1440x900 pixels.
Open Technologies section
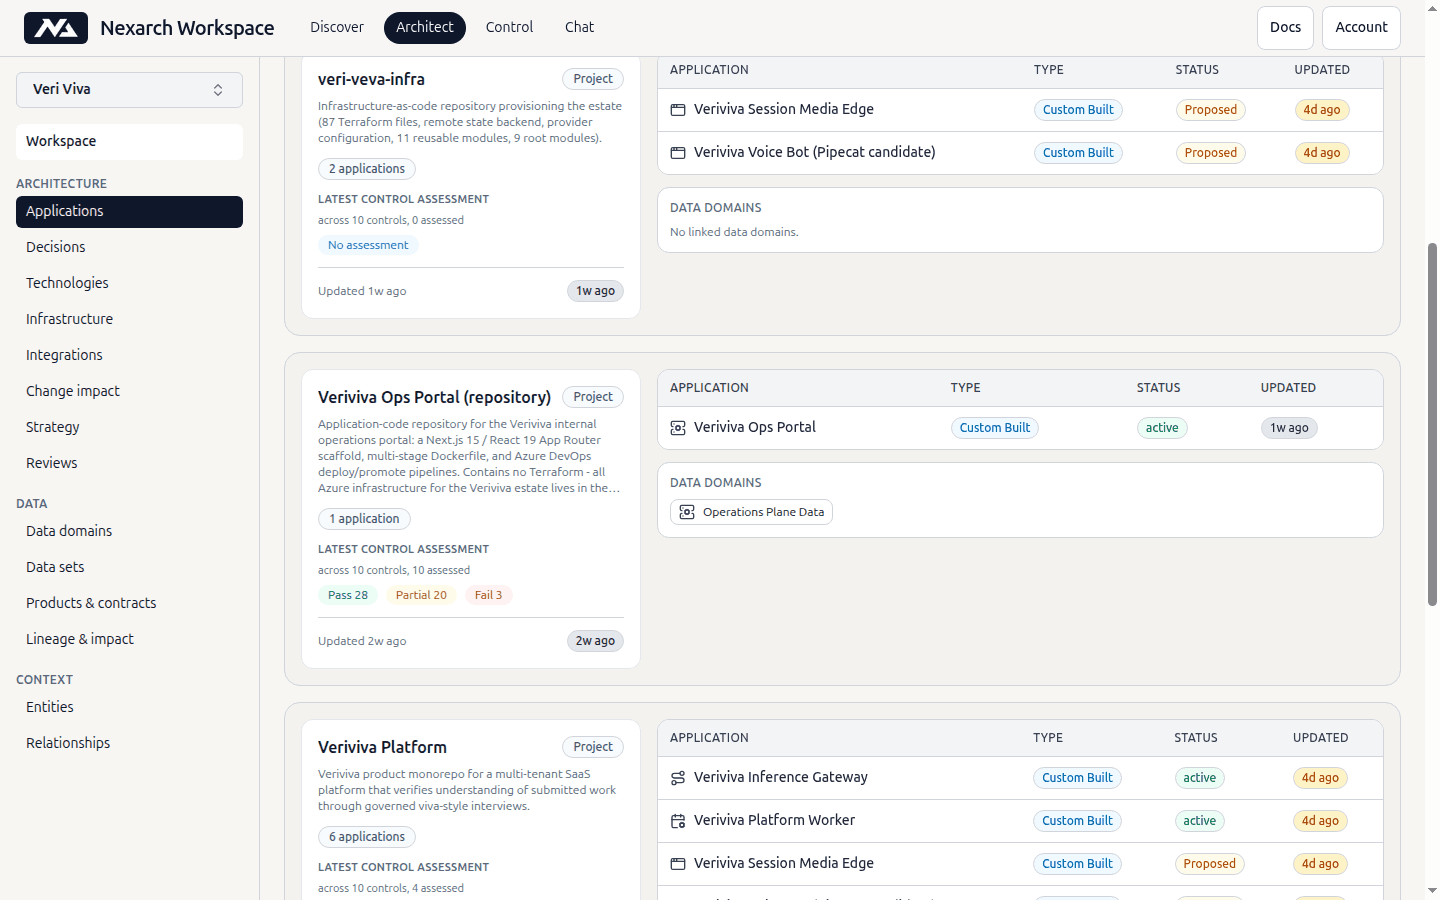click(129, 284)
